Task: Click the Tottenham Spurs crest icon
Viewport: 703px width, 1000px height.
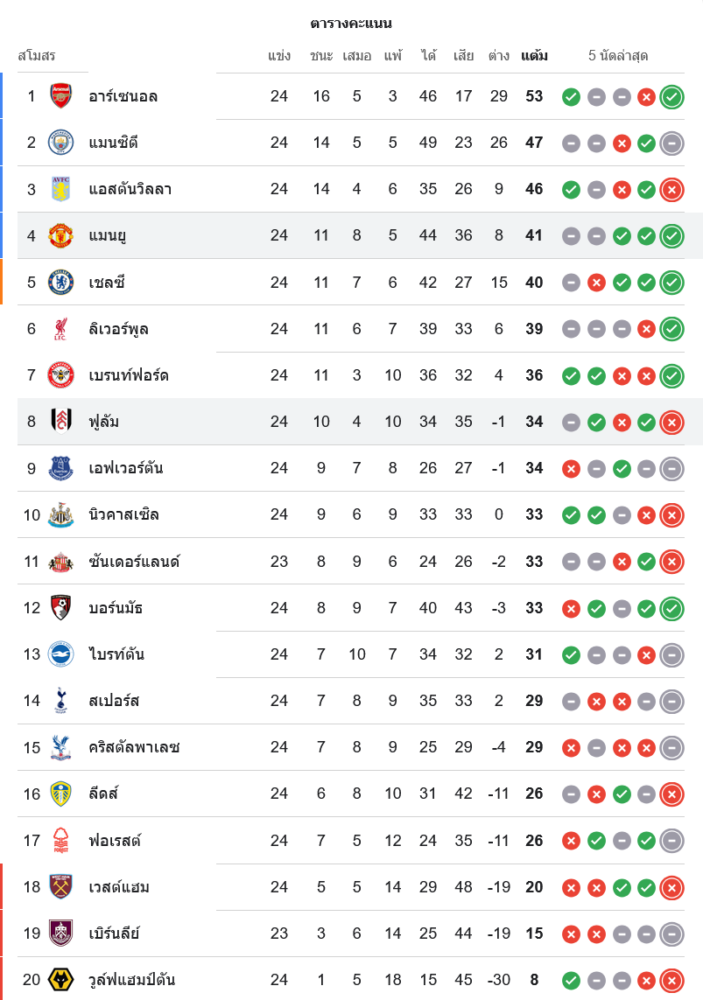Action: pos(61,700)
